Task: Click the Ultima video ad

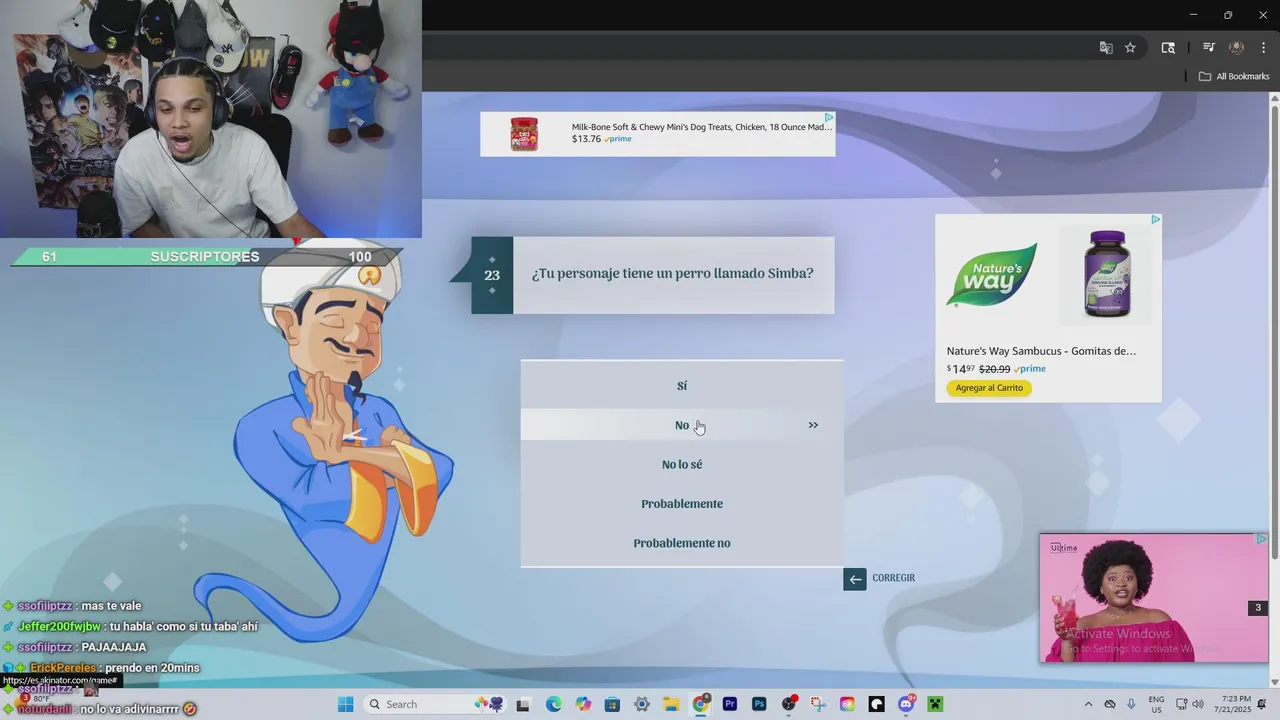Action: click(x=1153, y=598)
